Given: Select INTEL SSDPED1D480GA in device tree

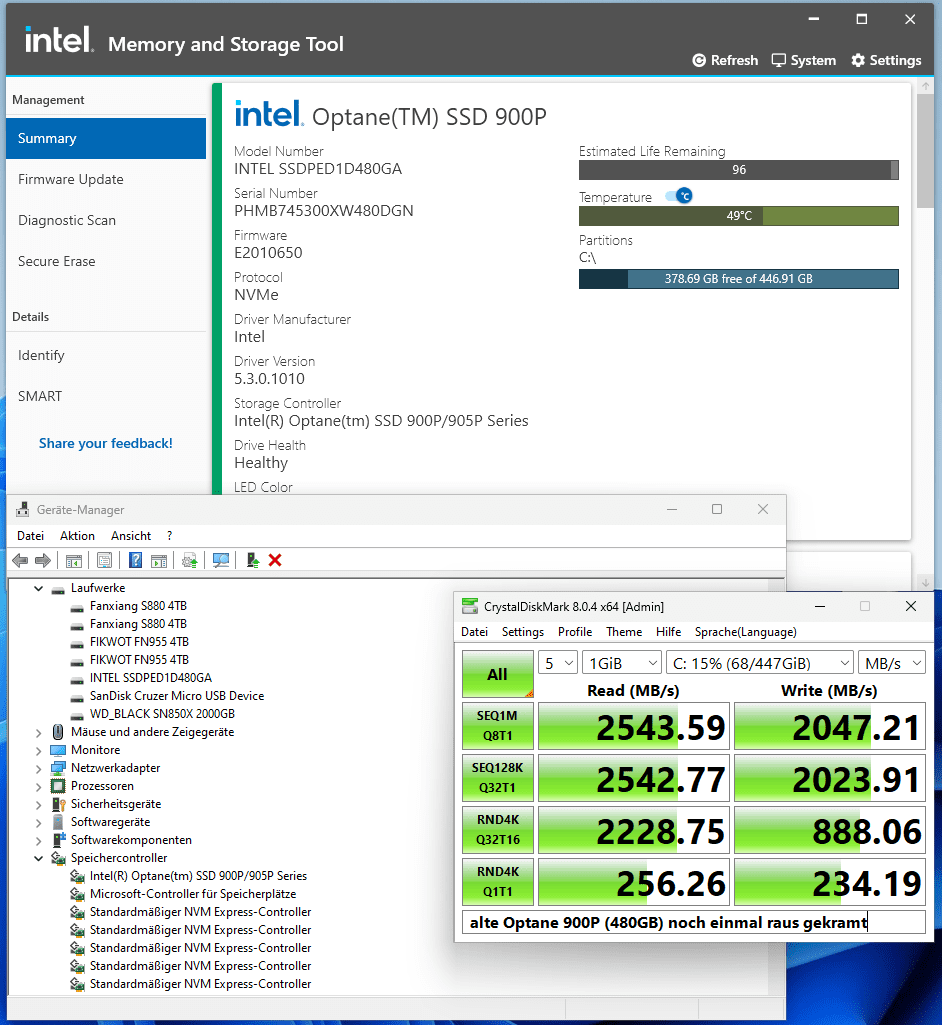Looking at the screenshot, I should [x=150, y=678].
